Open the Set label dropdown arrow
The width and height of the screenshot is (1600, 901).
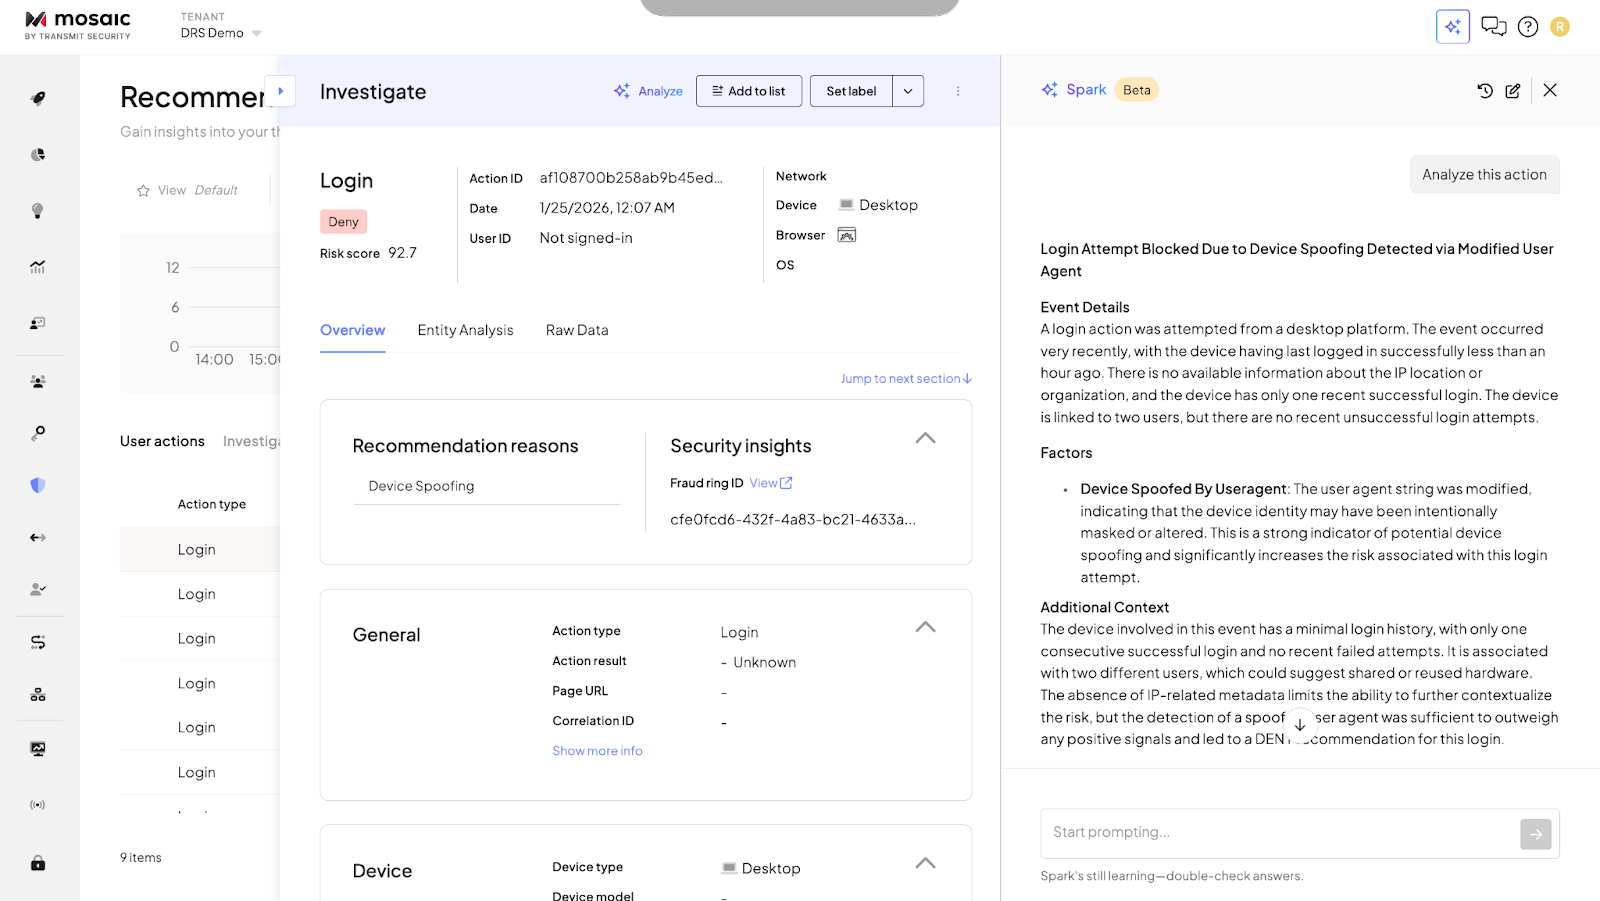[908, 91]
